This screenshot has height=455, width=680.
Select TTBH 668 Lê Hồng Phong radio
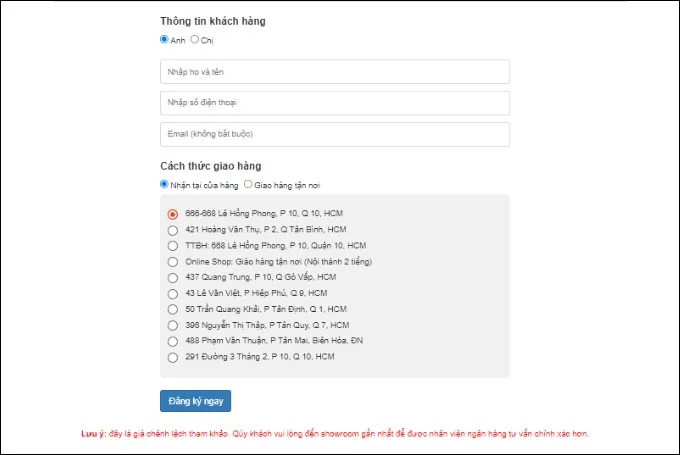click(173, 246)
